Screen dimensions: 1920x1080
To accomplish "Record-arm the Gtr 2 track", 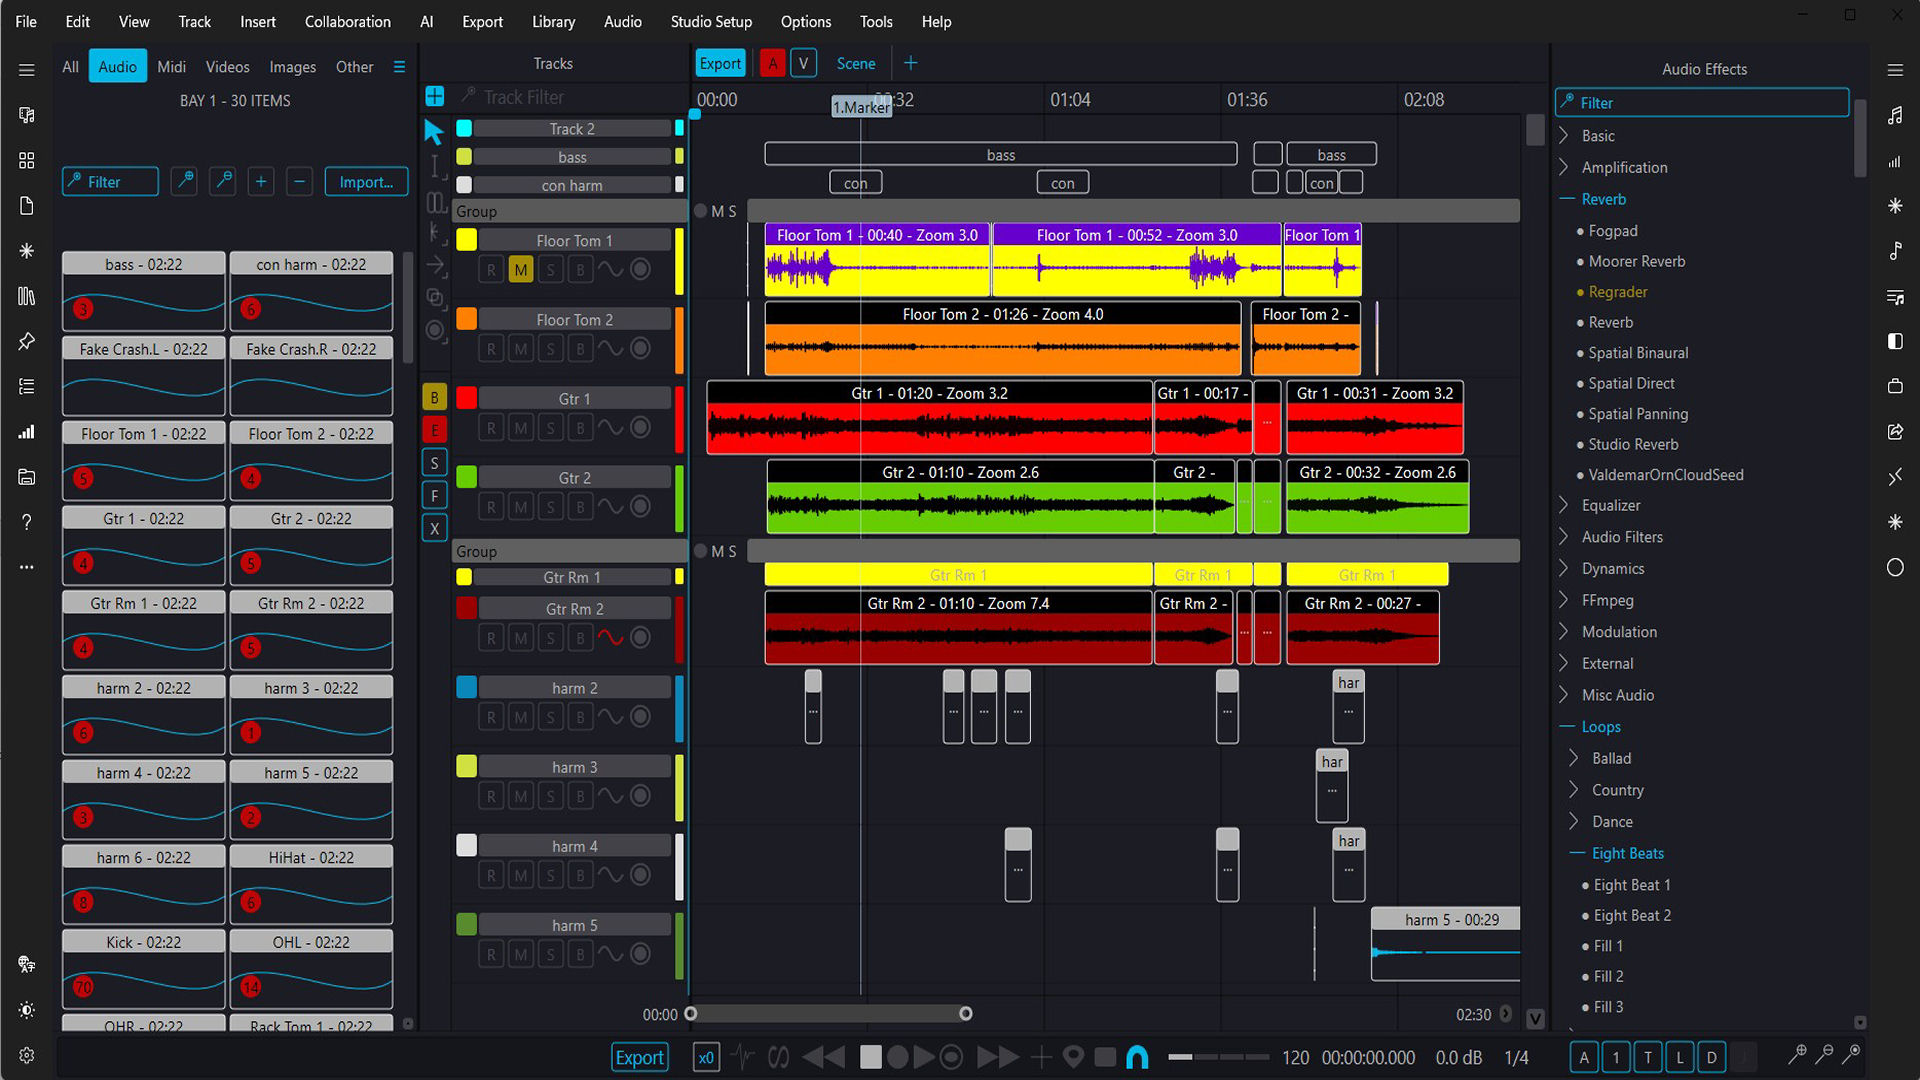I will click(491, 507).
